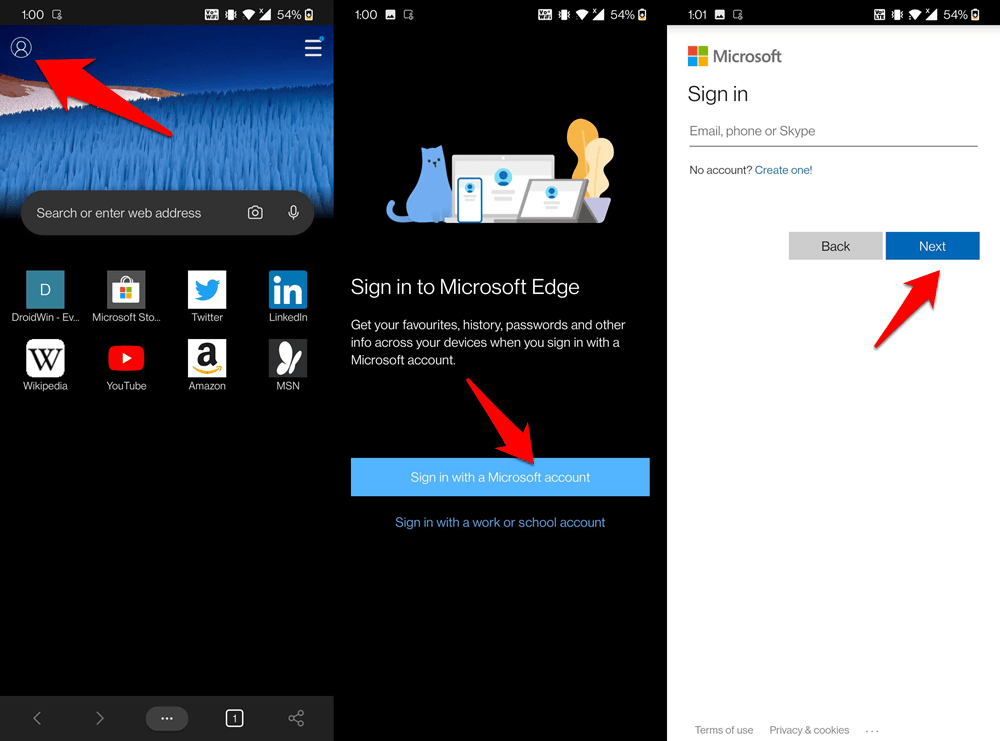Click the Next button
Viewport: 1000px width, 741px height.
point(932,246)
